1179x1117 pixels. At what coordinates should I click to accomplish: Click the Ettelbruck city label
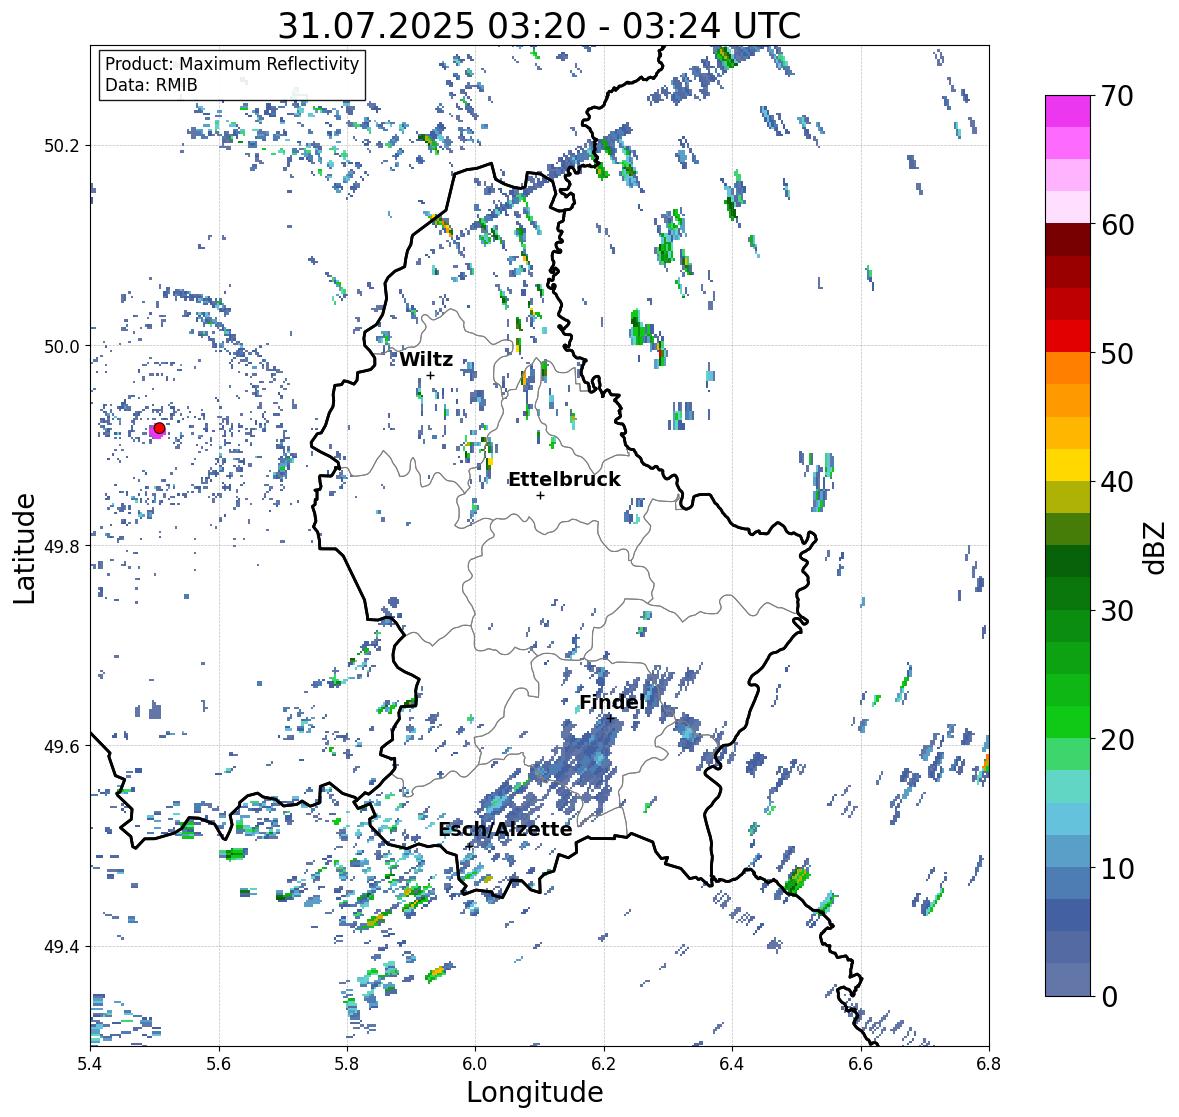pyautogui.click(x=564, y=480)
